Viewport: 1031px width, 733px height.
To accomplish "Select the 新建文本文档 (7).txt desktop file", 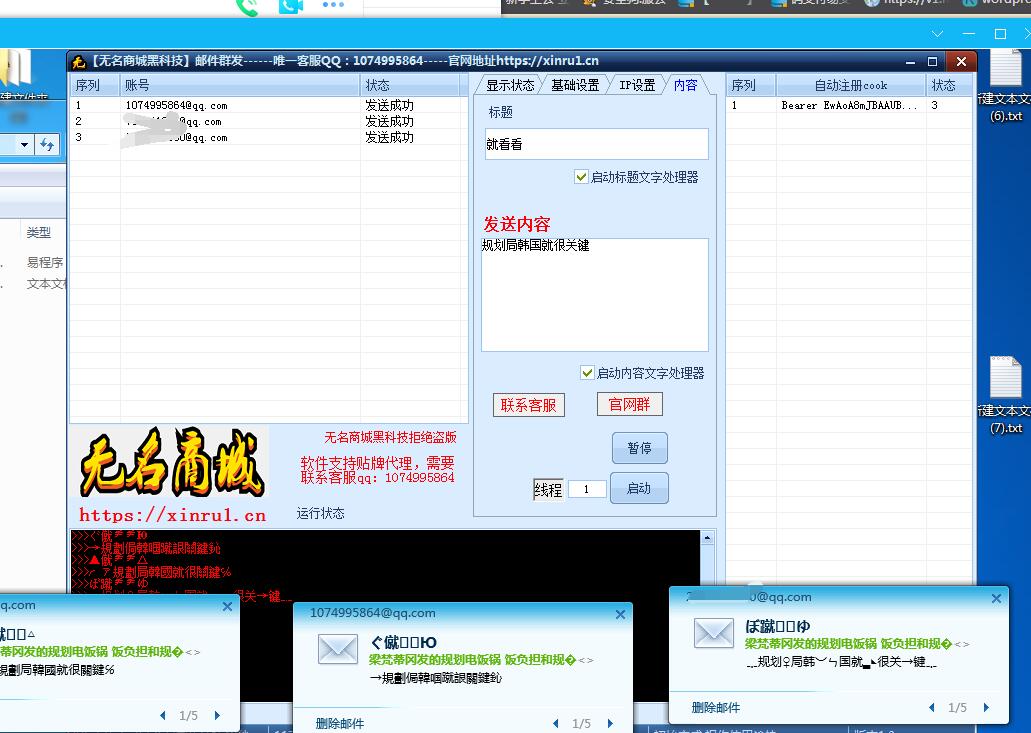I will [x=1006, y=396].
